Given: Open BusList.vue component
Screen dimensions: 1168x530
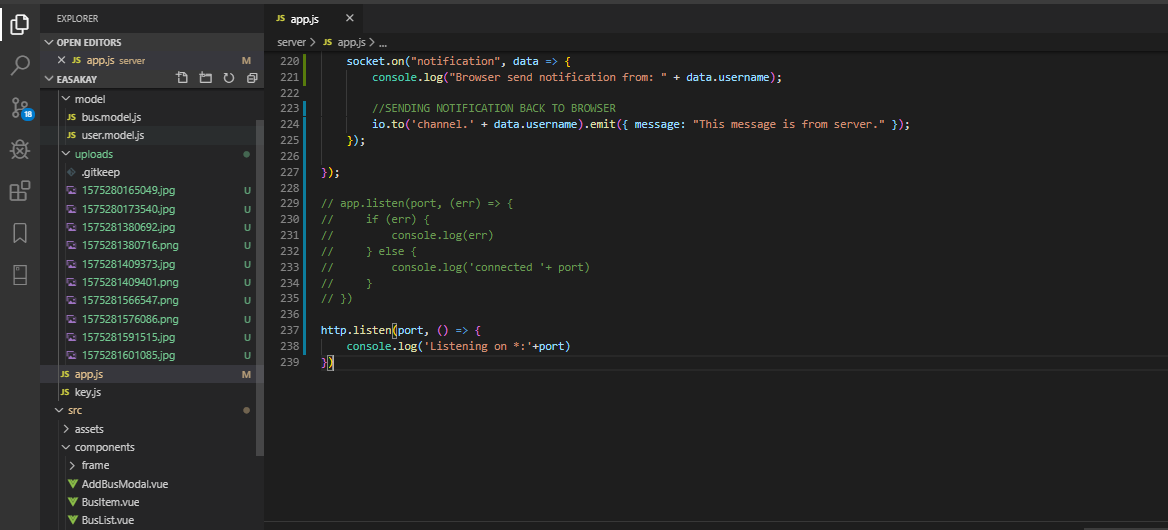Looking at the screenshot, I should point(107,520).
